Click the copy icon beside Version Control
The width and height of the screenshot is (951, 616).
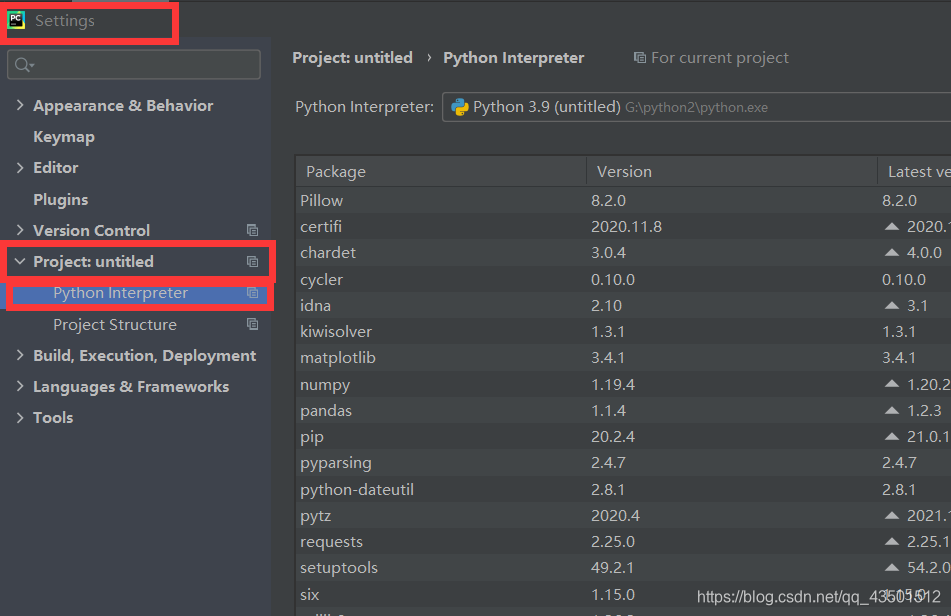pyautogui.click(x=252, y=230)
